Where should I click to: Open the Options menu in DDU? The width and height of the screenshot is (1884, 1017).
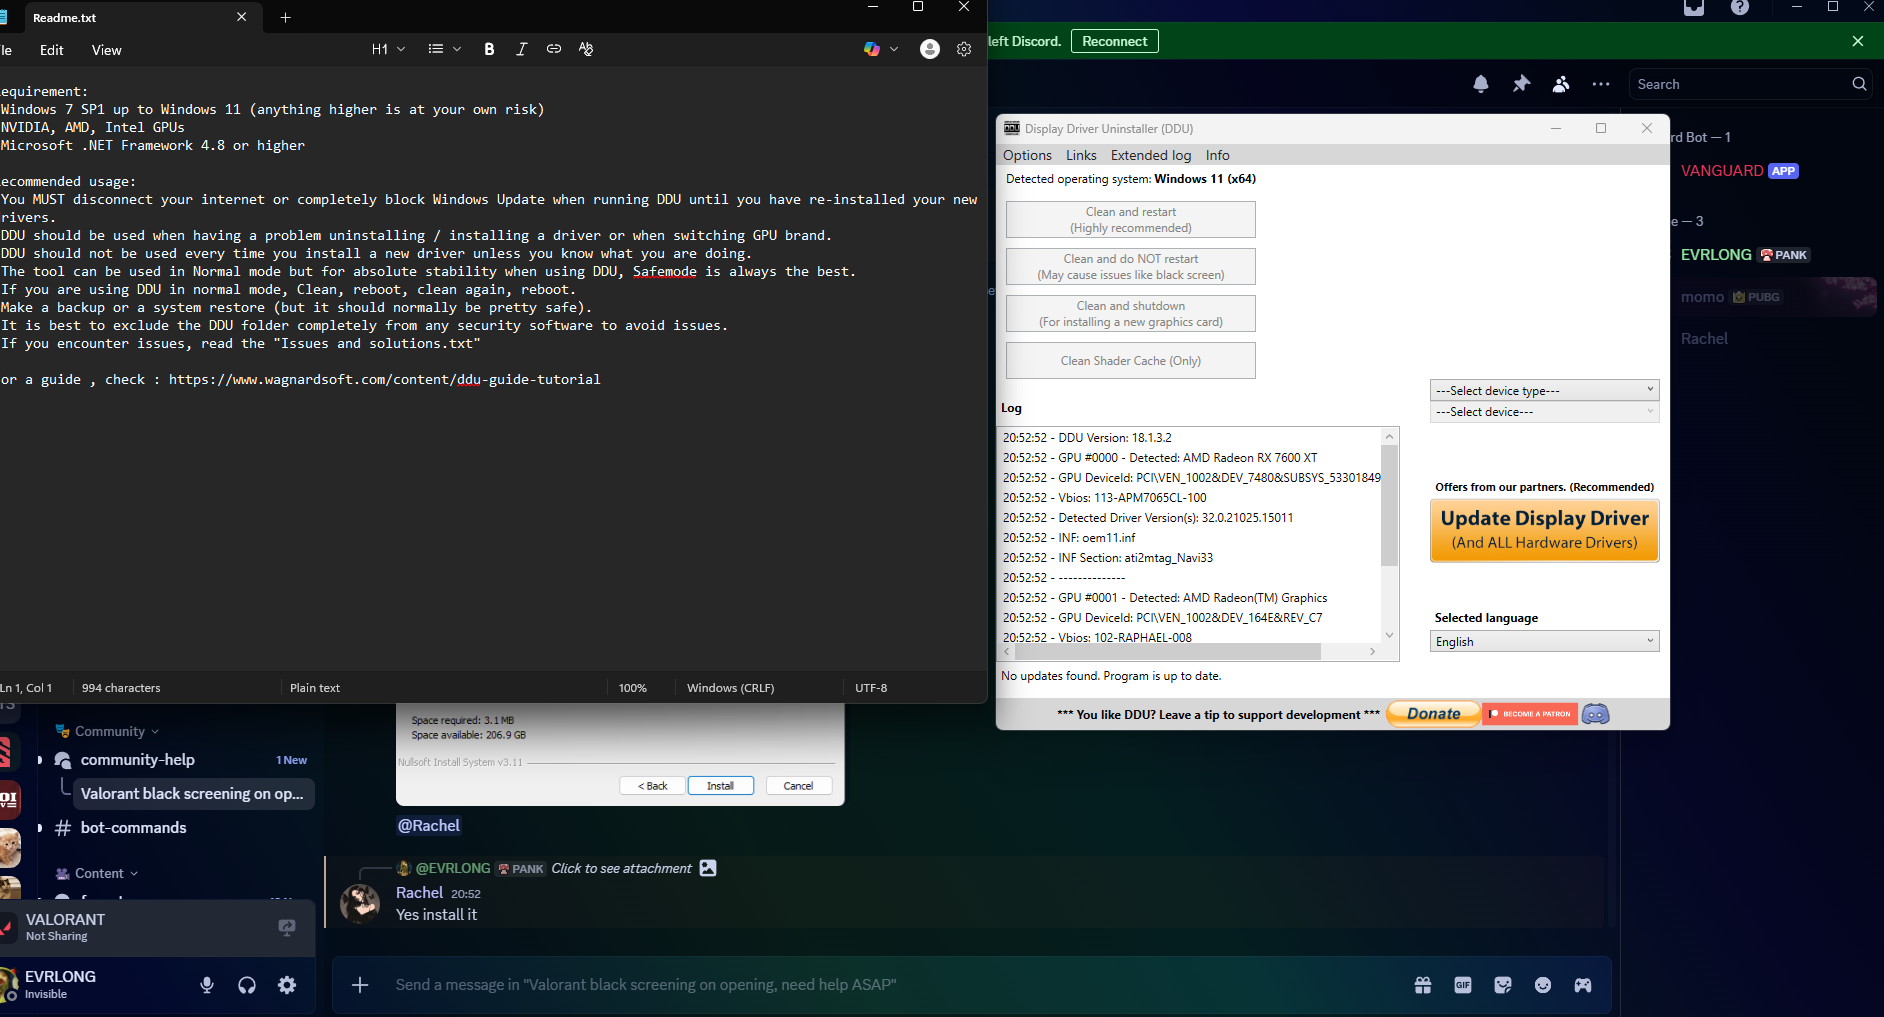(1027, 155)
